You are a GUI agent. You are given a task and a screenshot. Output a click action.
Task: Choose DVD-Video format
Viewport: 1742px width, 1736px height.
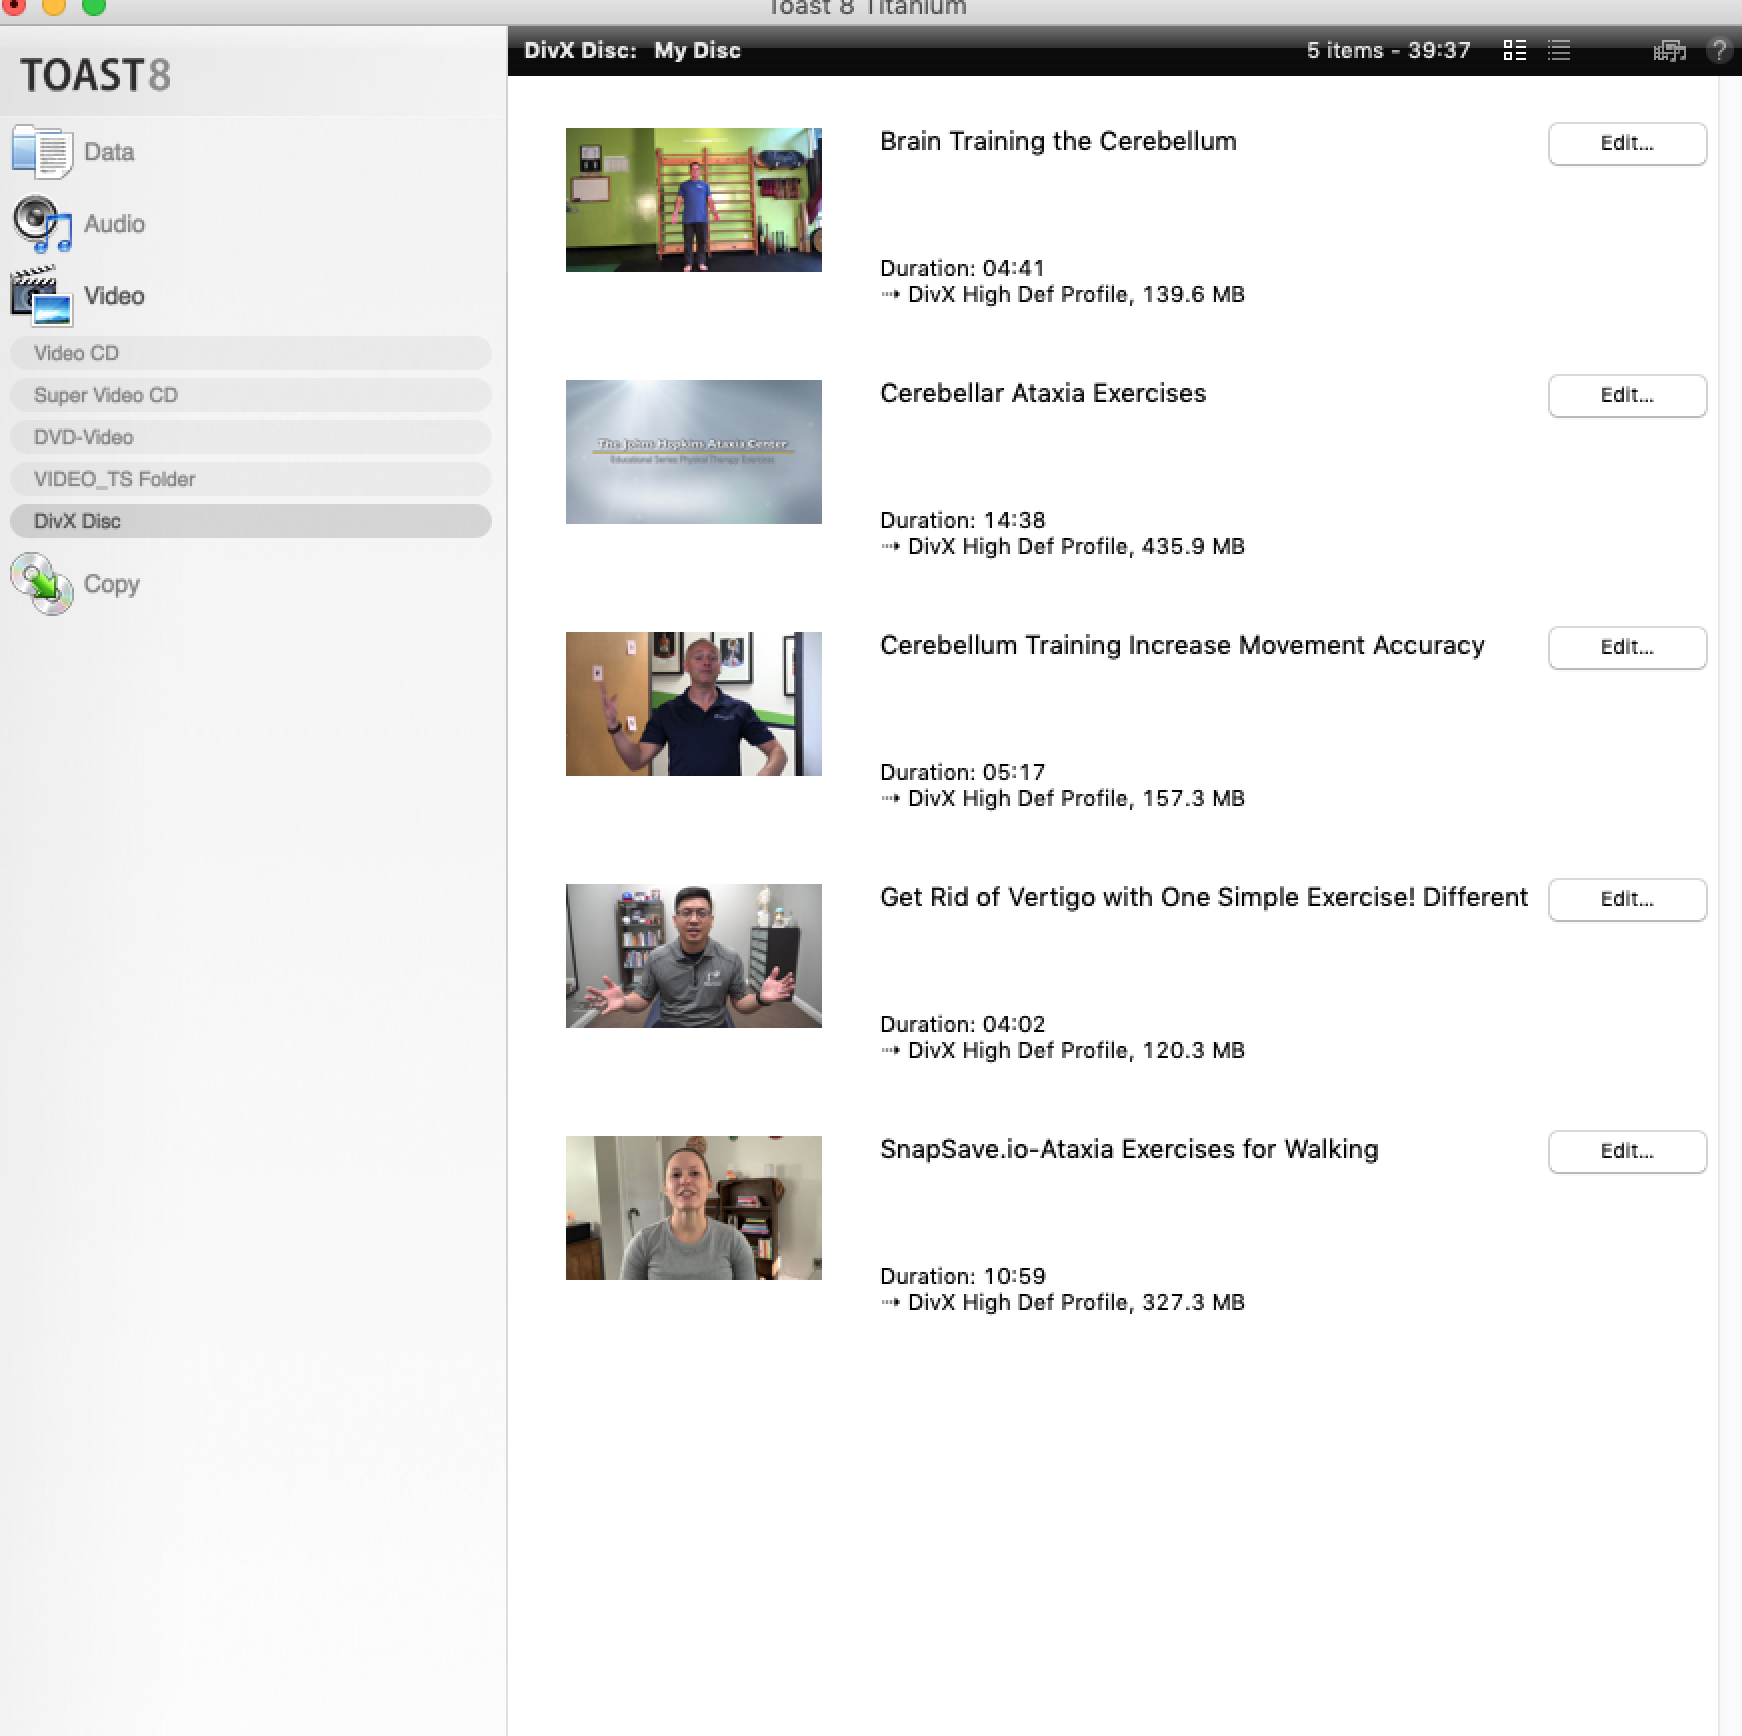coord(250,437)
